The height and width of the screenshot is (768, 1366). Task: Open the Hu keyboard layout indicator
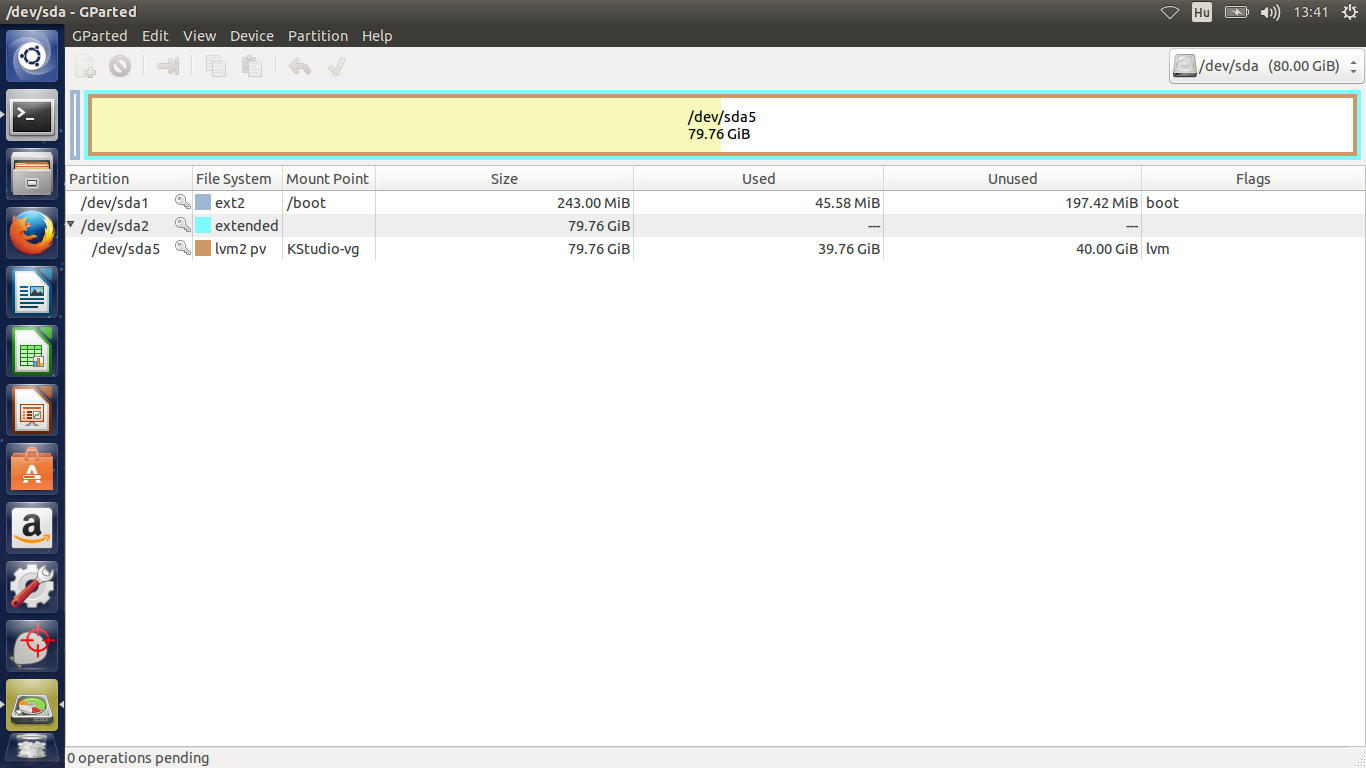1202,12
